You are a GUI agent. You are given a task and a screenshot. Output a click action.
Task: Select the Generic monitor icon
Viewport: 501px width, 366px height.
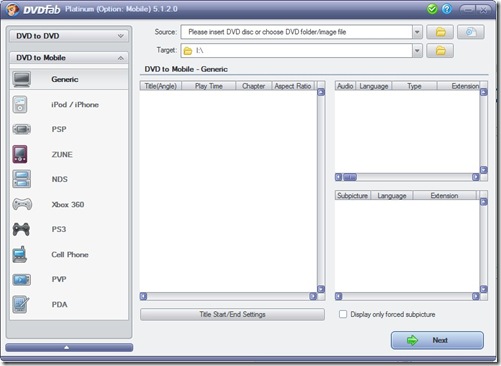click(x=22, y=79)
